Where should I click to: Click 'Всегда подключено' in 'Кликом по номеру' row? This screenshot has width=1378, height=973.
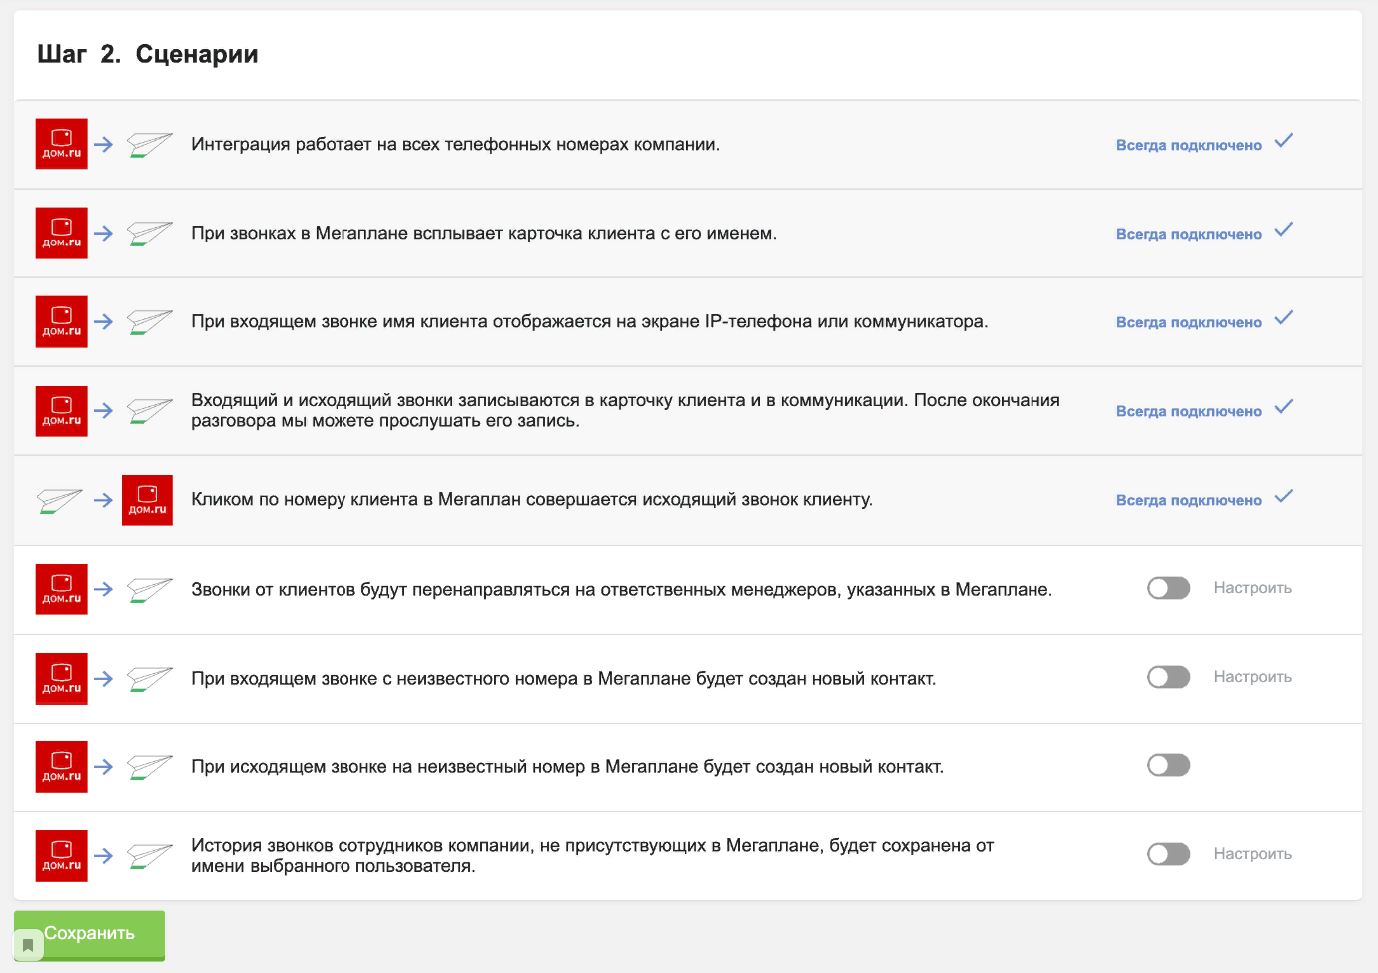click(1189, 500)
